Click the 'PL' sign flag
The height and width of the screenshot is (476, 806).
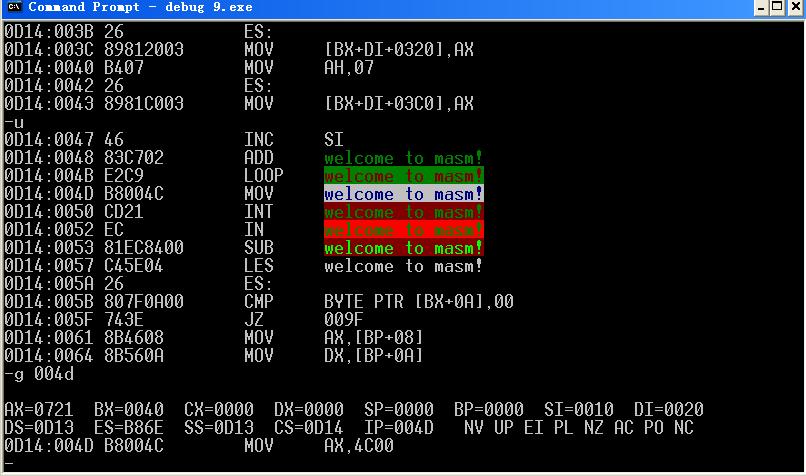[563, 428]
